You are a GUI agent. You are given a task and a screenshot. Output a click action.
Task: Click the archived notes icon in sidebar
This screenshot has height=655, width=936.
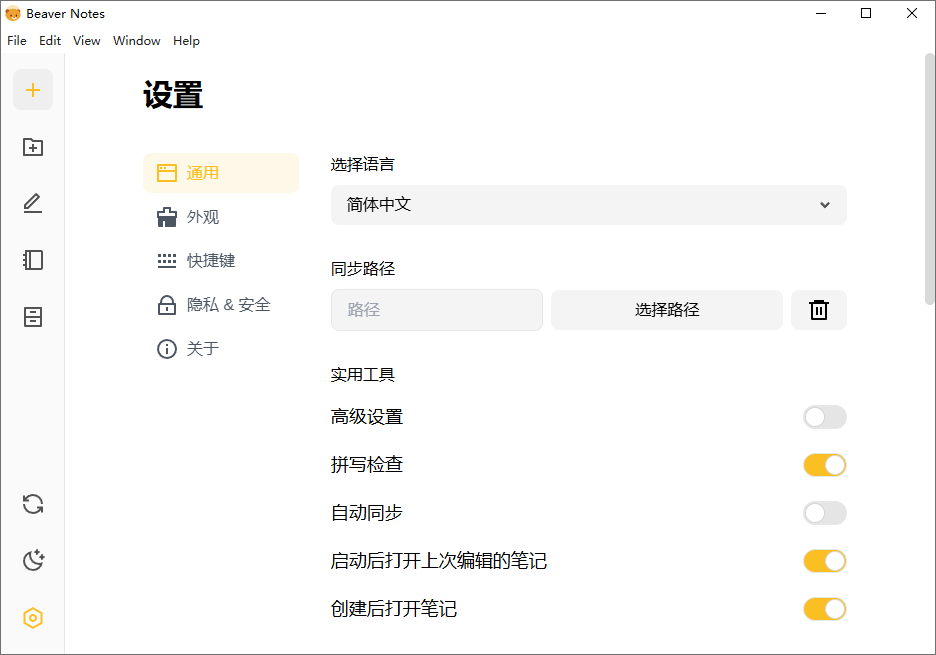33,317
